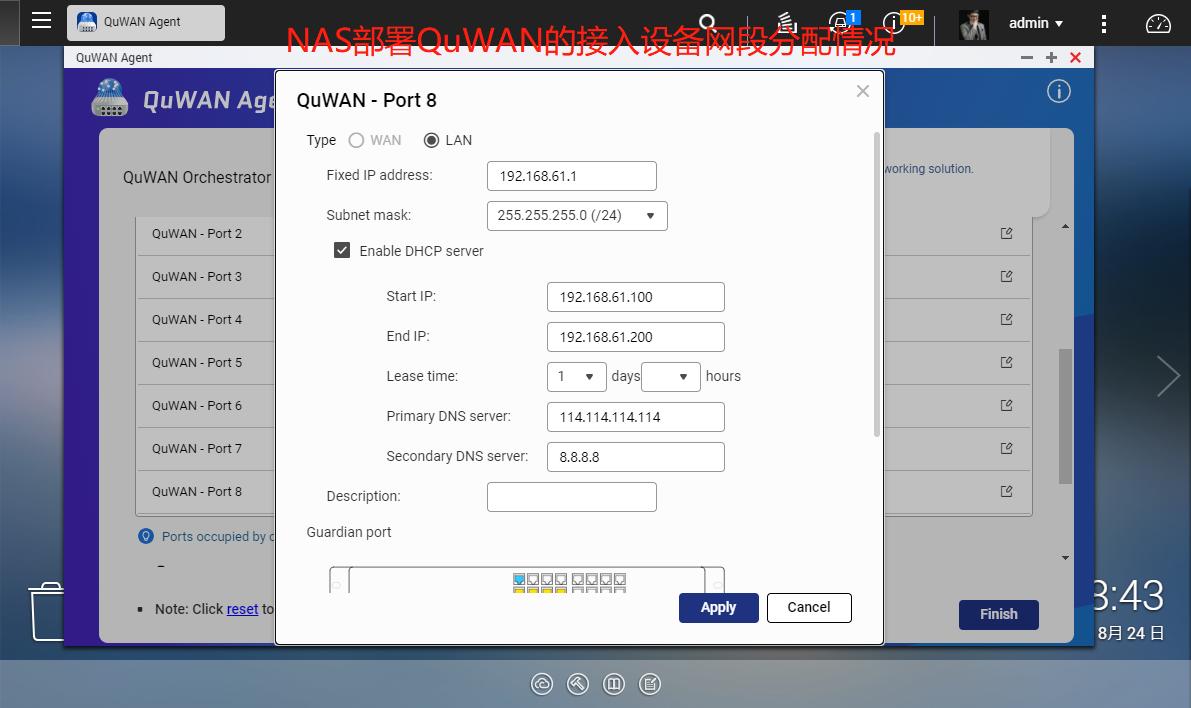1191x708 pixels.
Task: Click the reset link in the note
Action: (242, 609)
